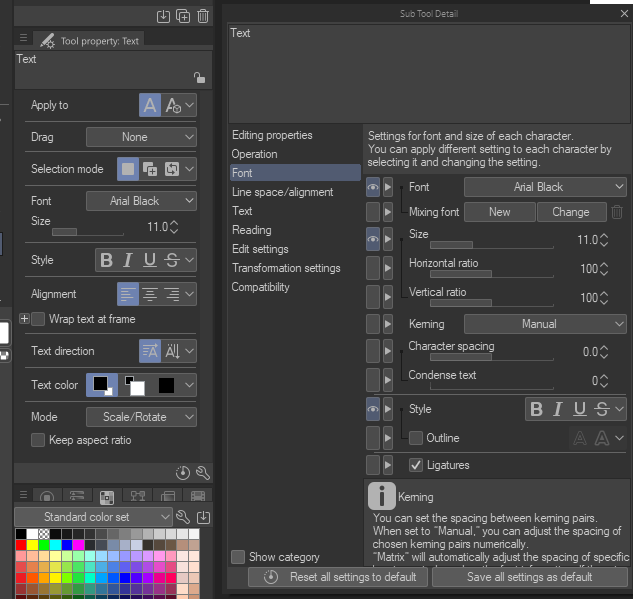Click the trash icon above the Tool property panel
This screenshot has width=633, height=599.
point(203,16)
